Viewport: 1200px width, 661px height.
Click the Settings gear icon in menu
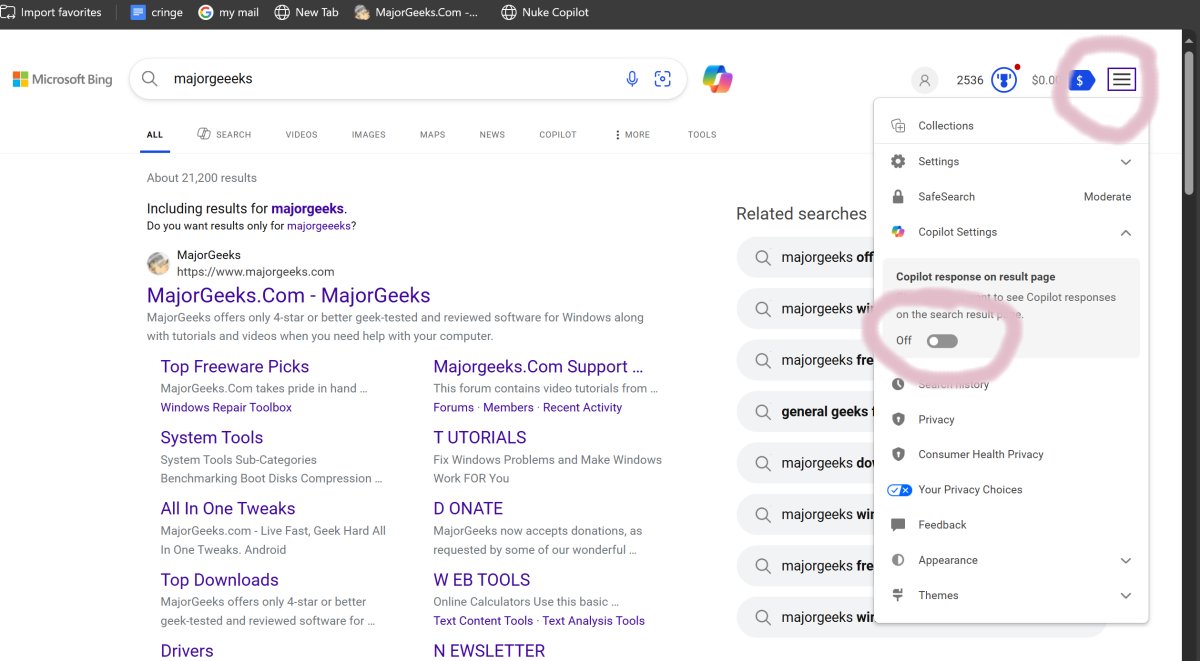point(898,161)
